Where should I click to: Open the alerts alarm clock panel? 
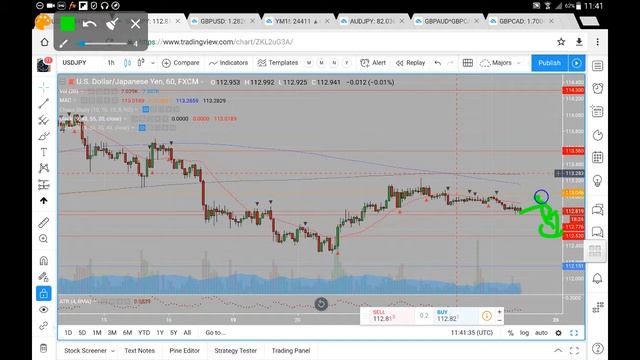coord(598,89)
